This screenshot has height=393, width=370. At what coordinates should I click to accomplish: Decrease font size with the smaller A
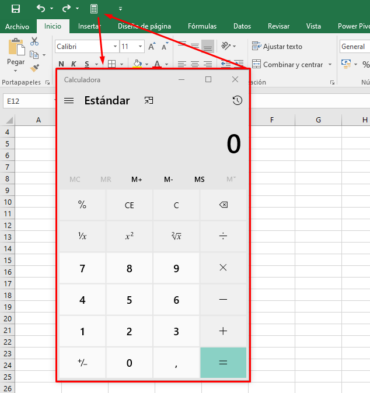coord(164,46)
